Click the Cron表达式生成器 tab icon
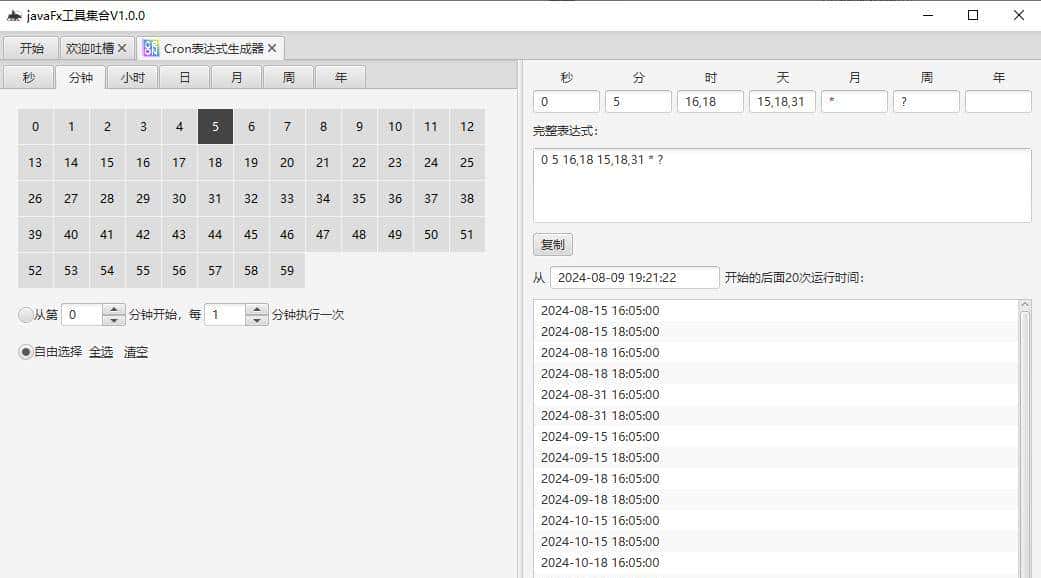The height and width of the screenshot is (578, 1041). coord(152,47)
